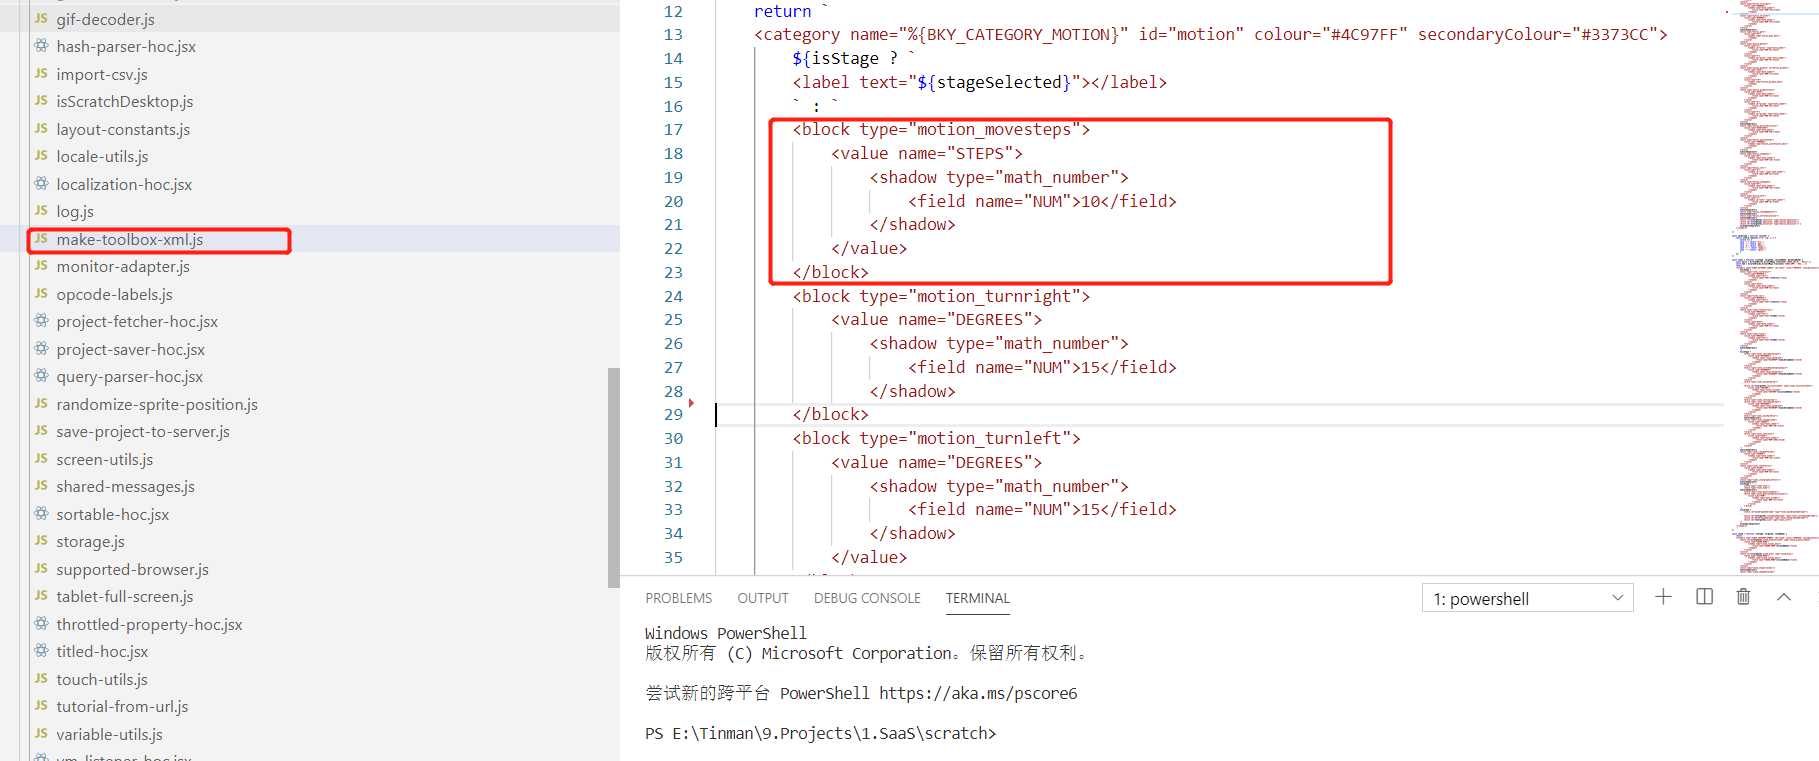Maximize the panel with the chevron-up icon
Viewport: 1819px width, 761px height.
coord(1783,597)
